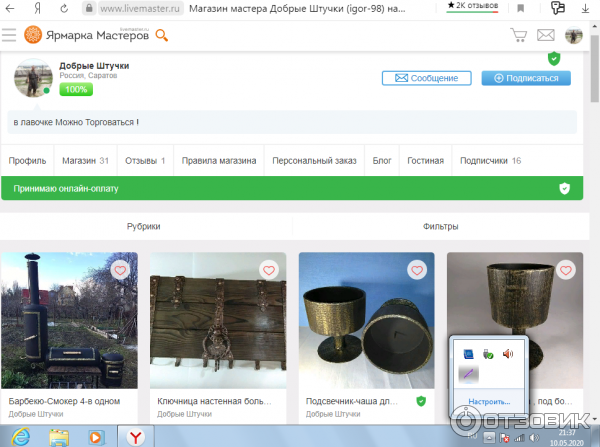
Task: Click the blue Подписаться button
Action: [526, 78]
